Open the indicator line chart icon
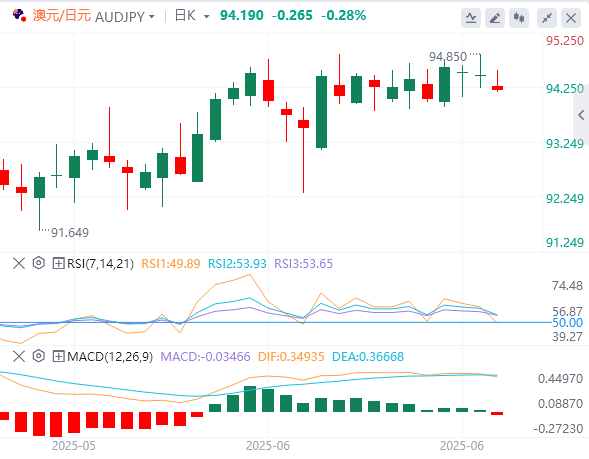Screen dimensions: 589x459 (x=471, y=18)
